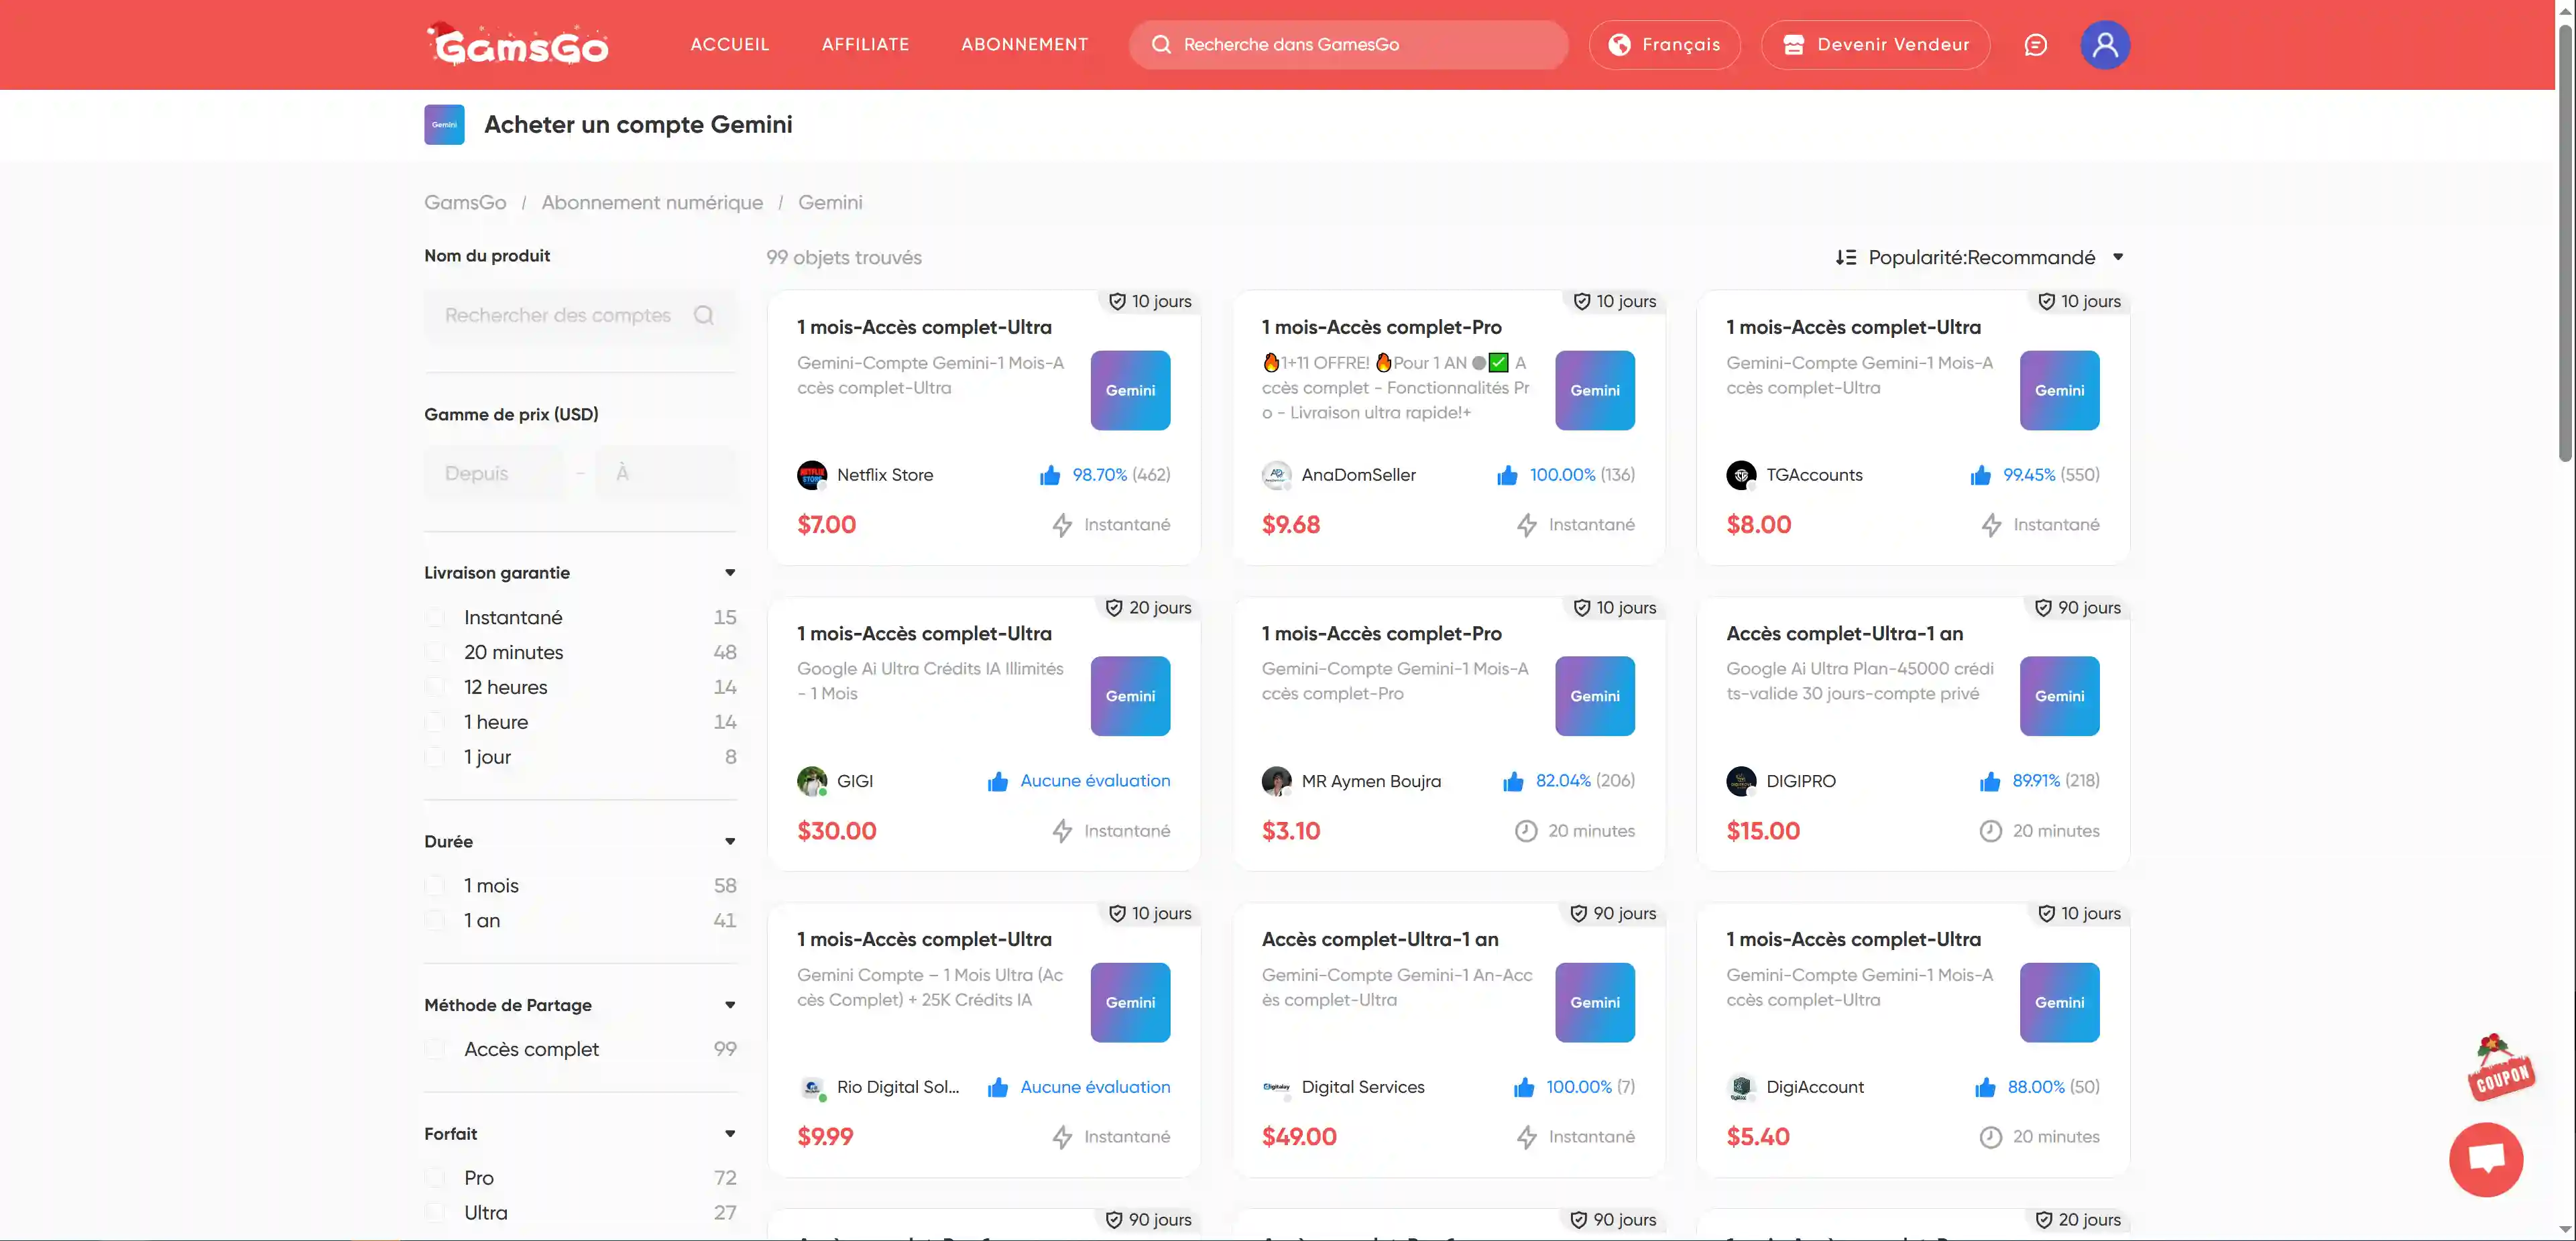Image resolution: width=2576 pixels, height=1241 pixels.
Task: Follow the Abonnement numérique breadcrumb link
Action: pyautogui.click(x=652, y=203)
